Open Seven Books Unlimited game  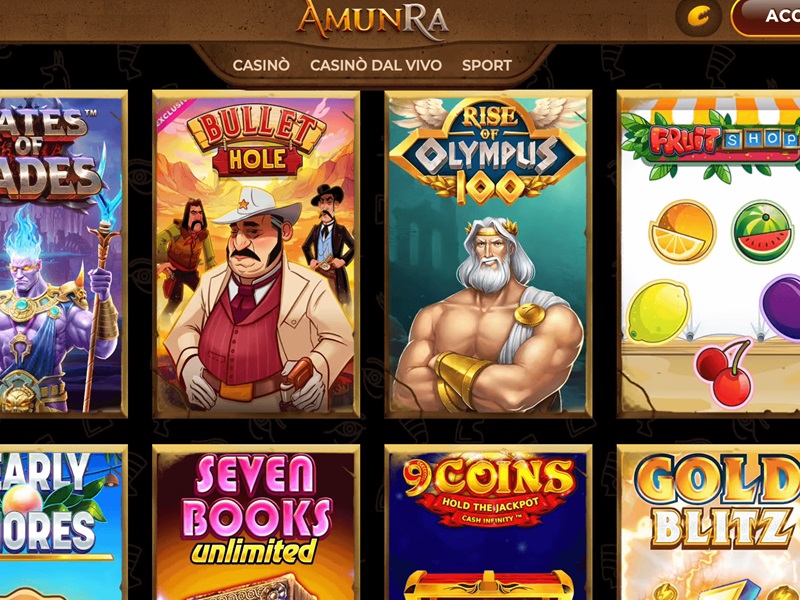point(256,522)
